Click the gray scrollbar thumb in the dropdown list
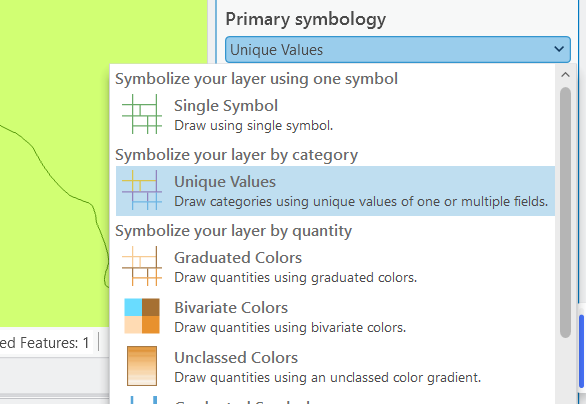586x404 pixels. pos(565,212)
